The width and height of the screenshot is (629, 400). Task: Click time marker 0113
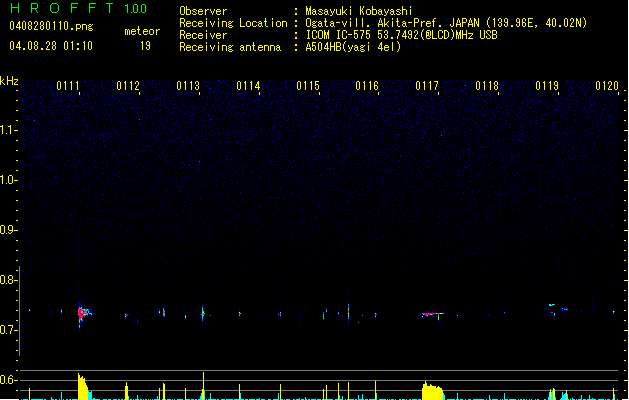pyautogui.click(x=188, y=86)
